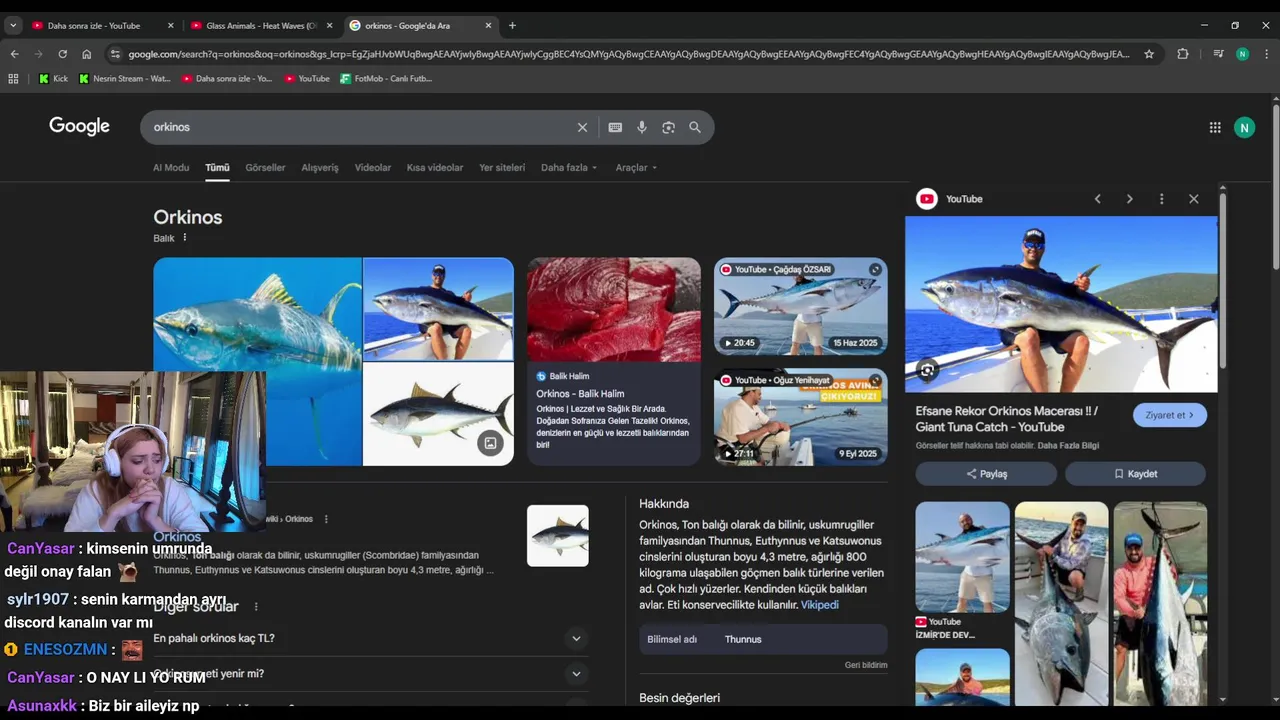The height and width of the screenshot is (720, 1280).
Task: Open the media control icon in Chrome toolbar
Action: [x=1218, y=54]
